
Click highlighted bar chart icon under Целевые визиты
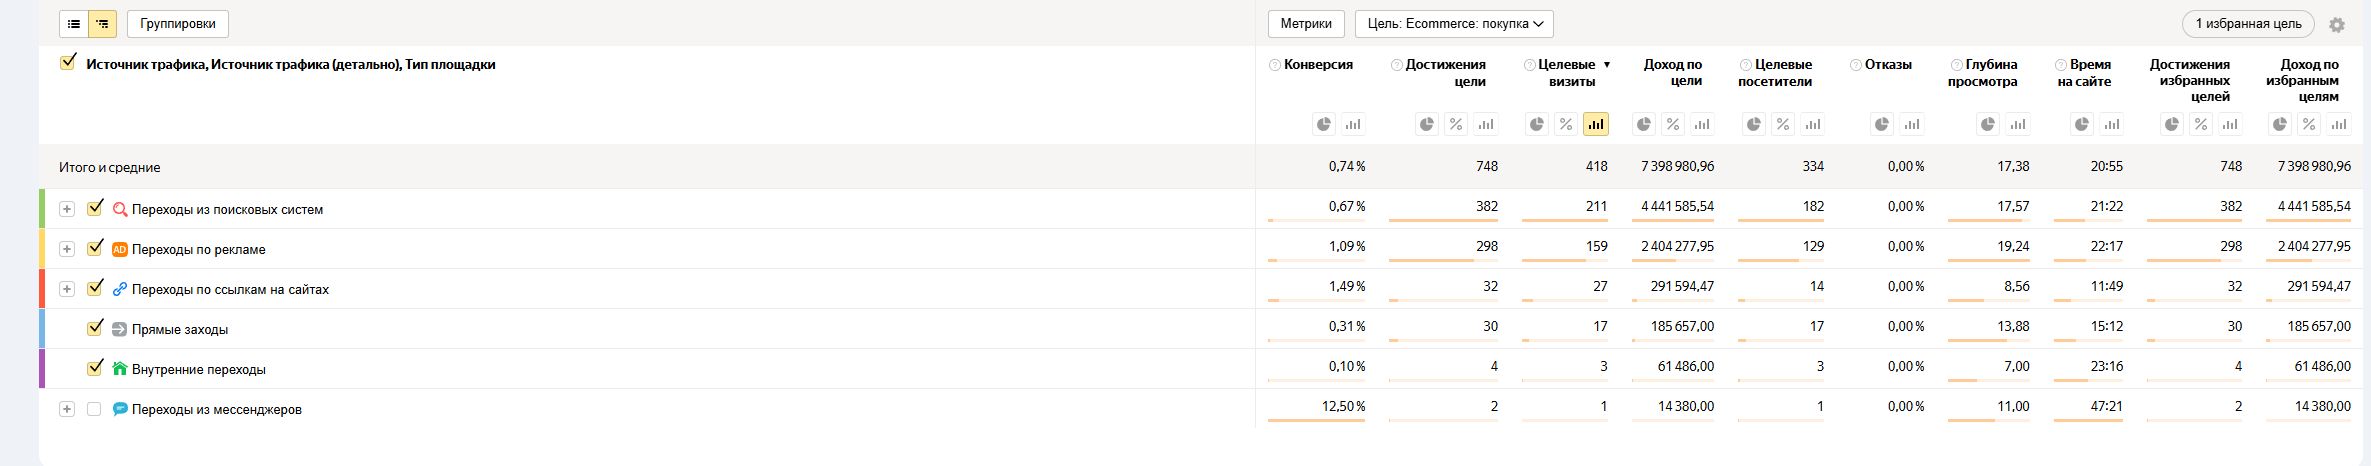click(1596, 125)
